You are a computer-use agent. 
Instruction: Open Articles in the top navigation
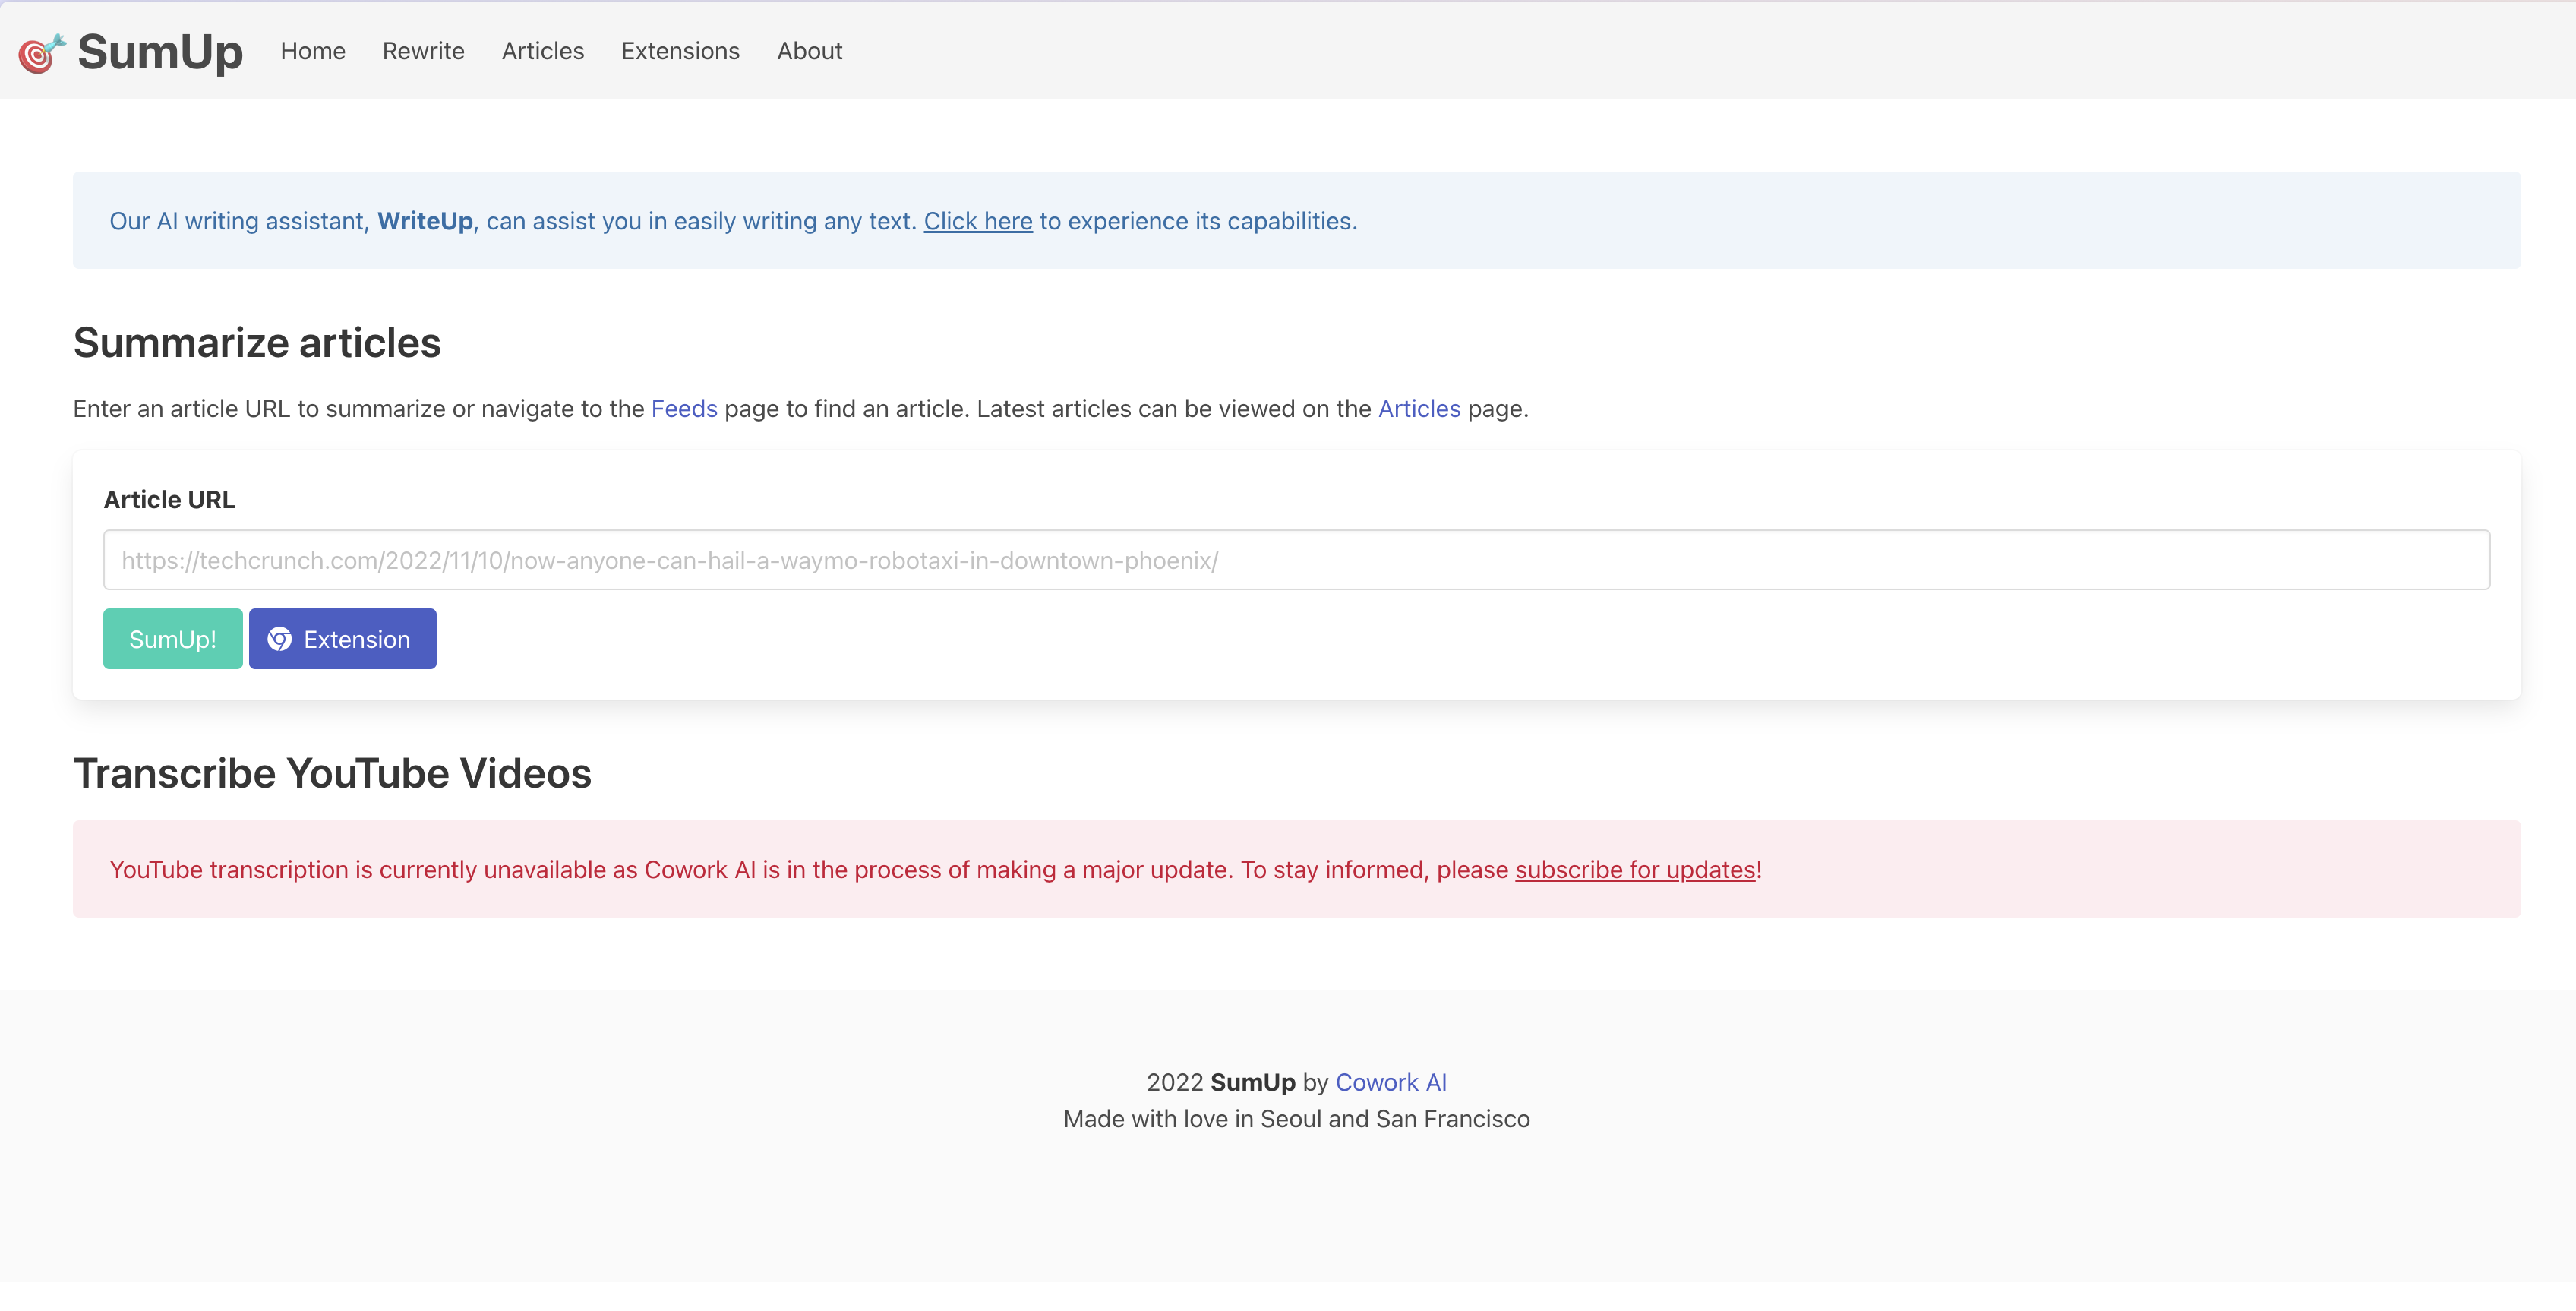[542, 51]
